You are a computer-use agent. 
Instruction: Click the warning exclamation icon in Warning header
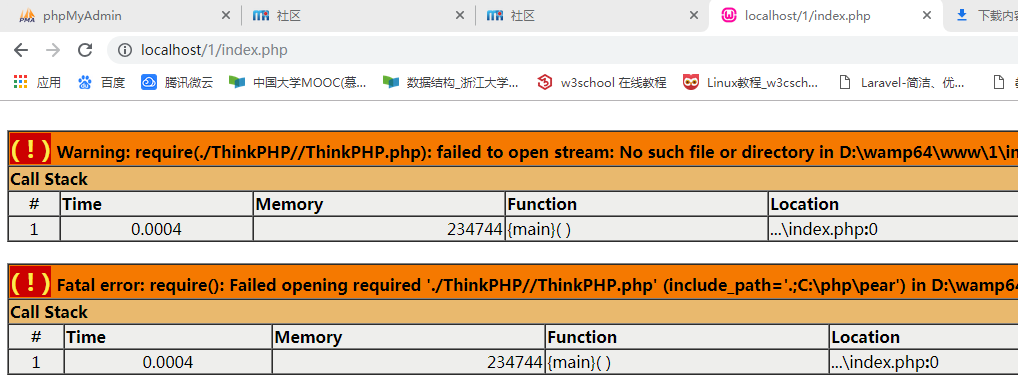click(x=30, y=149)
